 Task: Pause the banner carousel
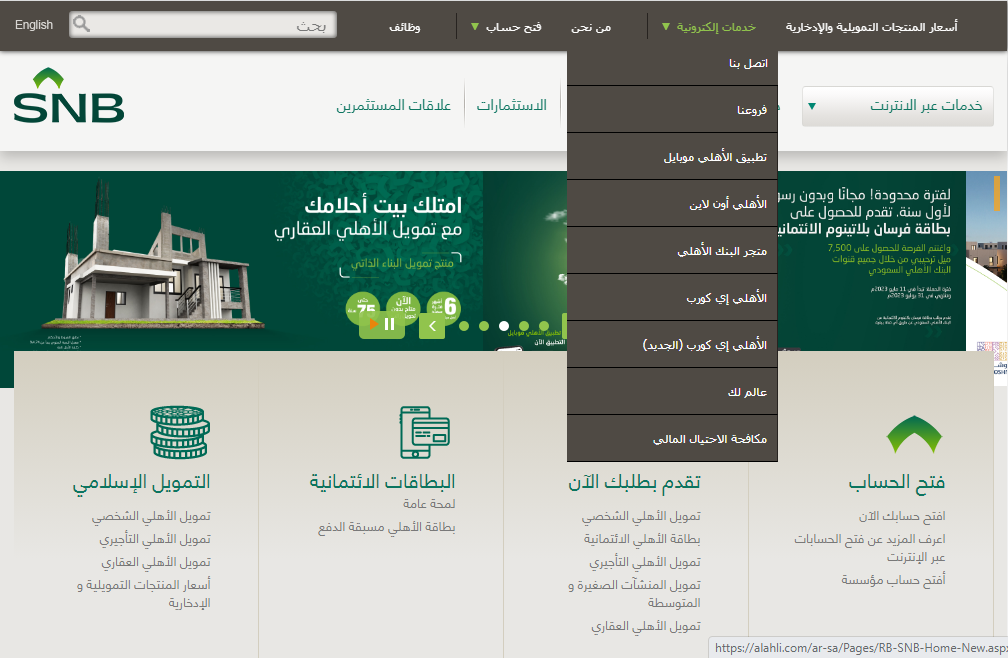click(390, 325)
